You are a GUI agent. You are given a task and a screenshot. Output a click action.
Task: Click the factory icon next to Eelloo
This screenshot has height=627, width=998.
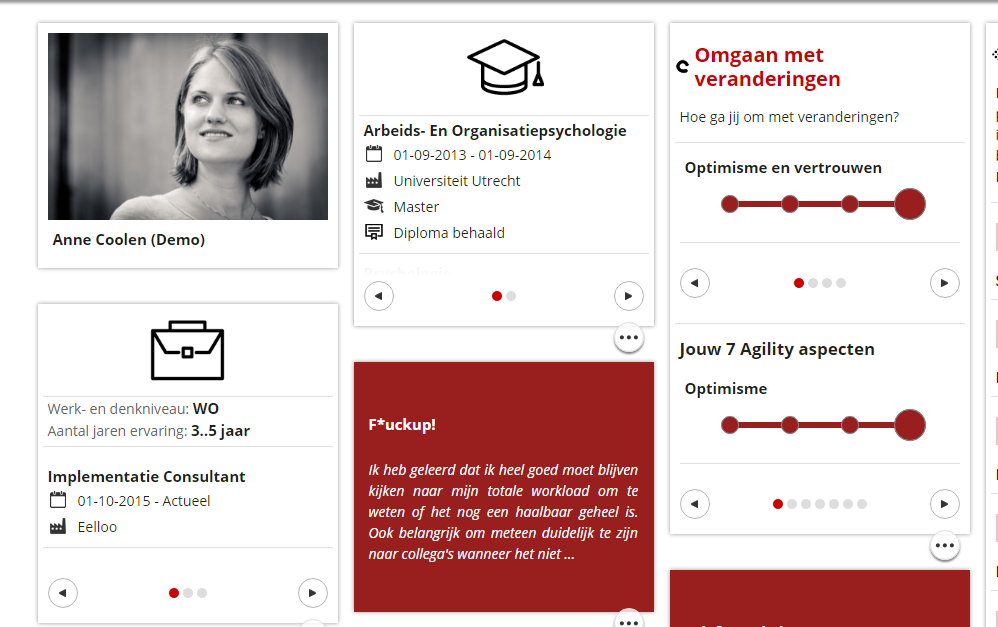click(x=58, y=526)
